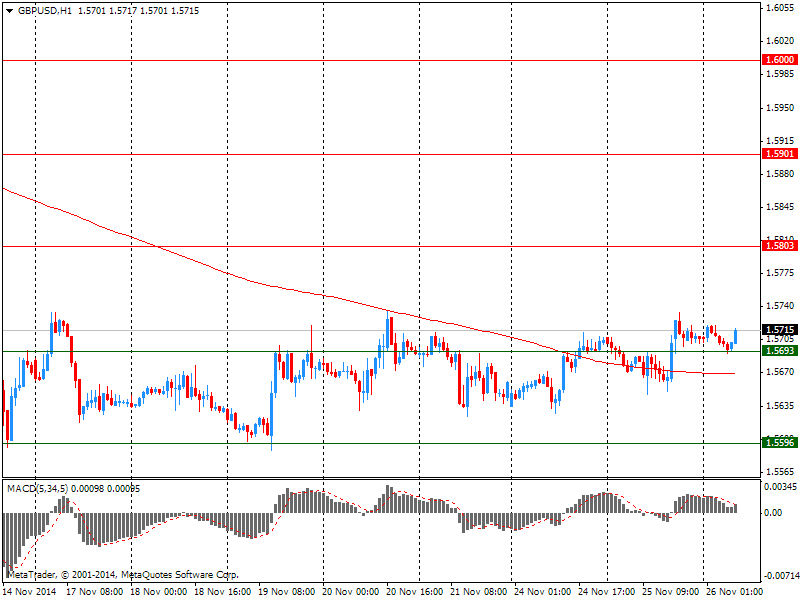Screen dimensions: 800x600
Task: Click the 24 Nov 17:00 time label
Action: 607,592
